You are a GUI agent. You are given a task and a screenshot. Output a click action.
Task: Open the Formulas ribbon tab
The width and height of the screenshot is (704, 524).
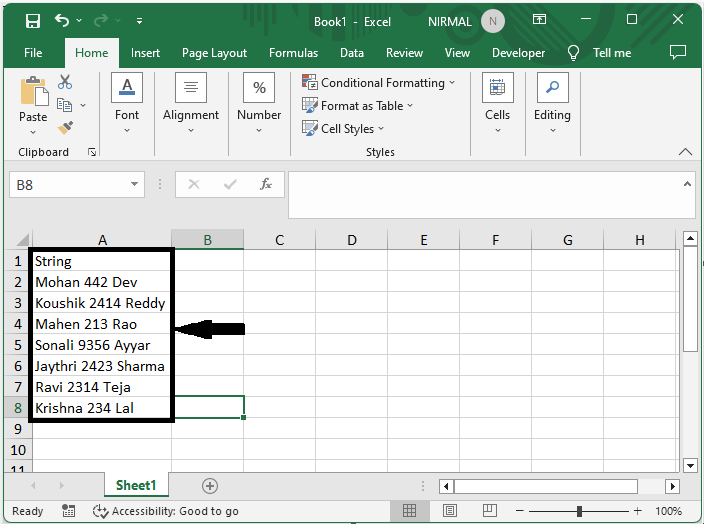293,53
